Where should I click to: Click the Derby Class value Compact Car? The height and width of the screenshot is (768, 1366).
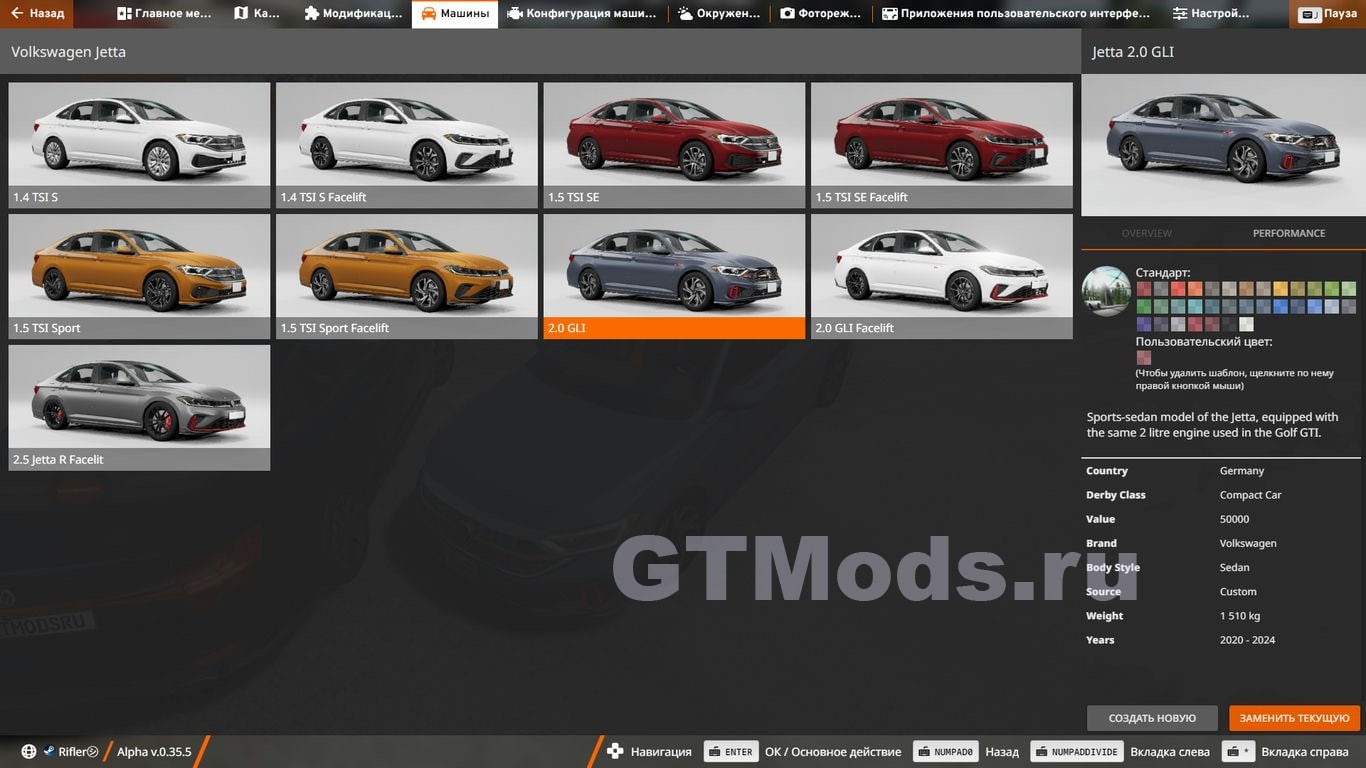(x=1250, y=495)
